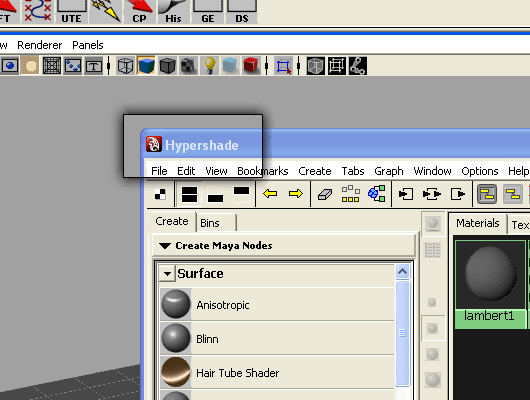
Task: Open the Hypershade Tabs menu
Action: (353, 171)
